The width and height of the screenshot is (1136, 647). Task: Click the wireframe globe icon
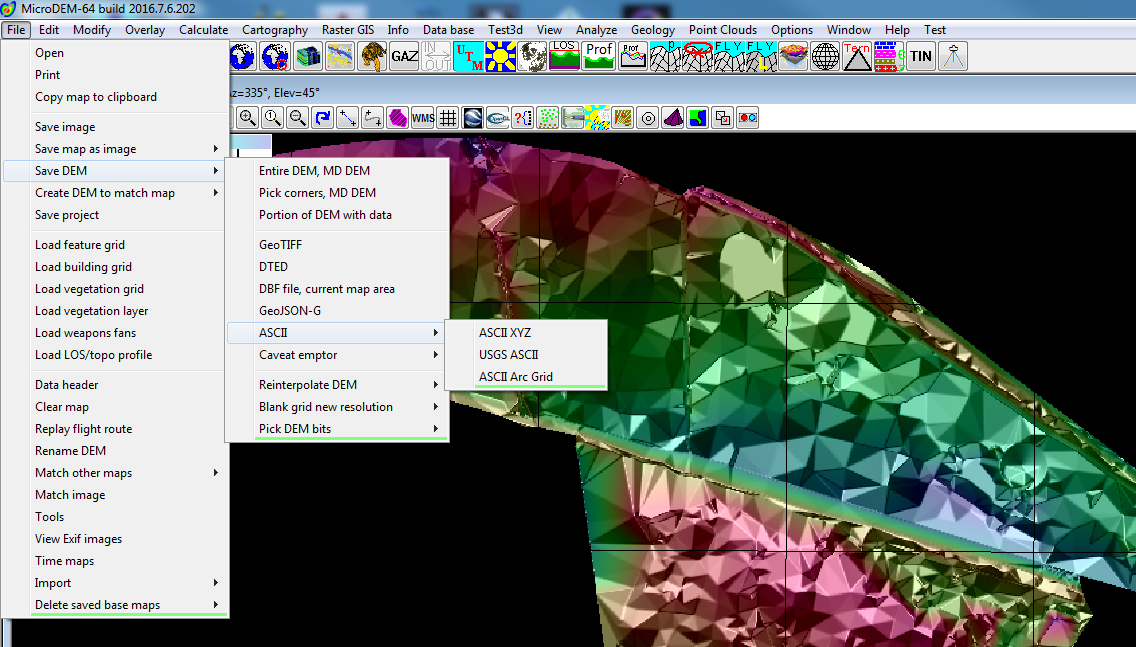[x=825, y=57]
